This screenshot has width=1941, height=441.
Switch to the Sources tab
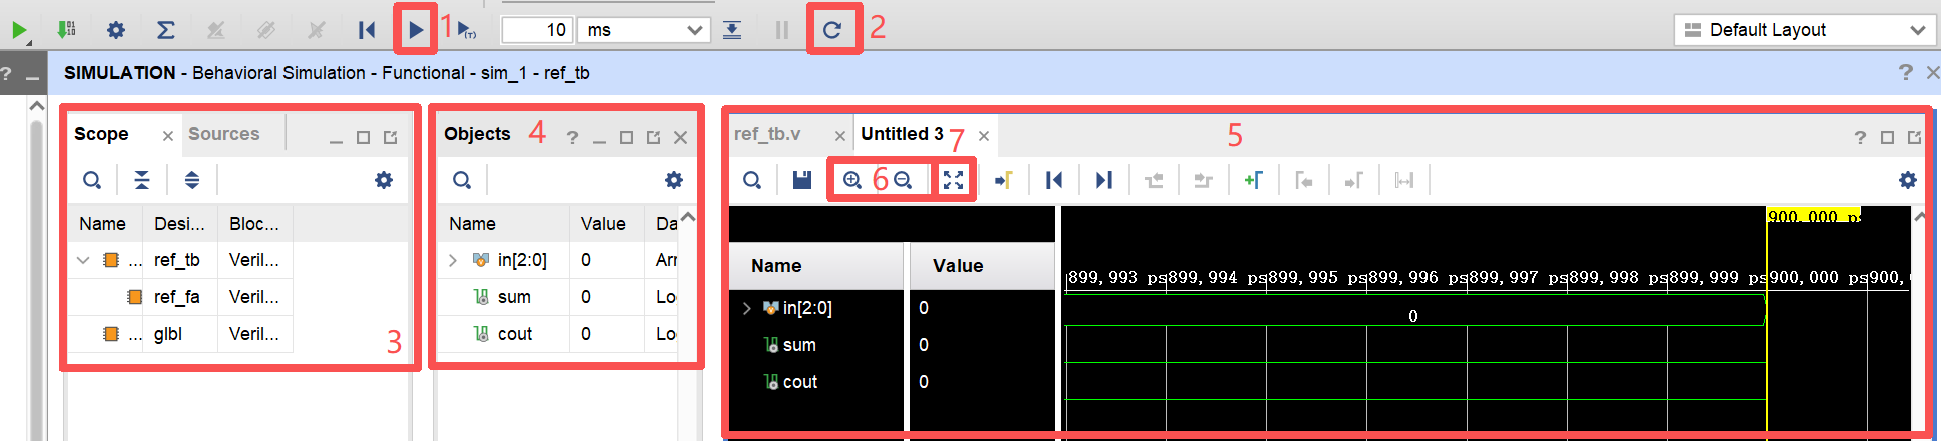click(x=223, y=134)
